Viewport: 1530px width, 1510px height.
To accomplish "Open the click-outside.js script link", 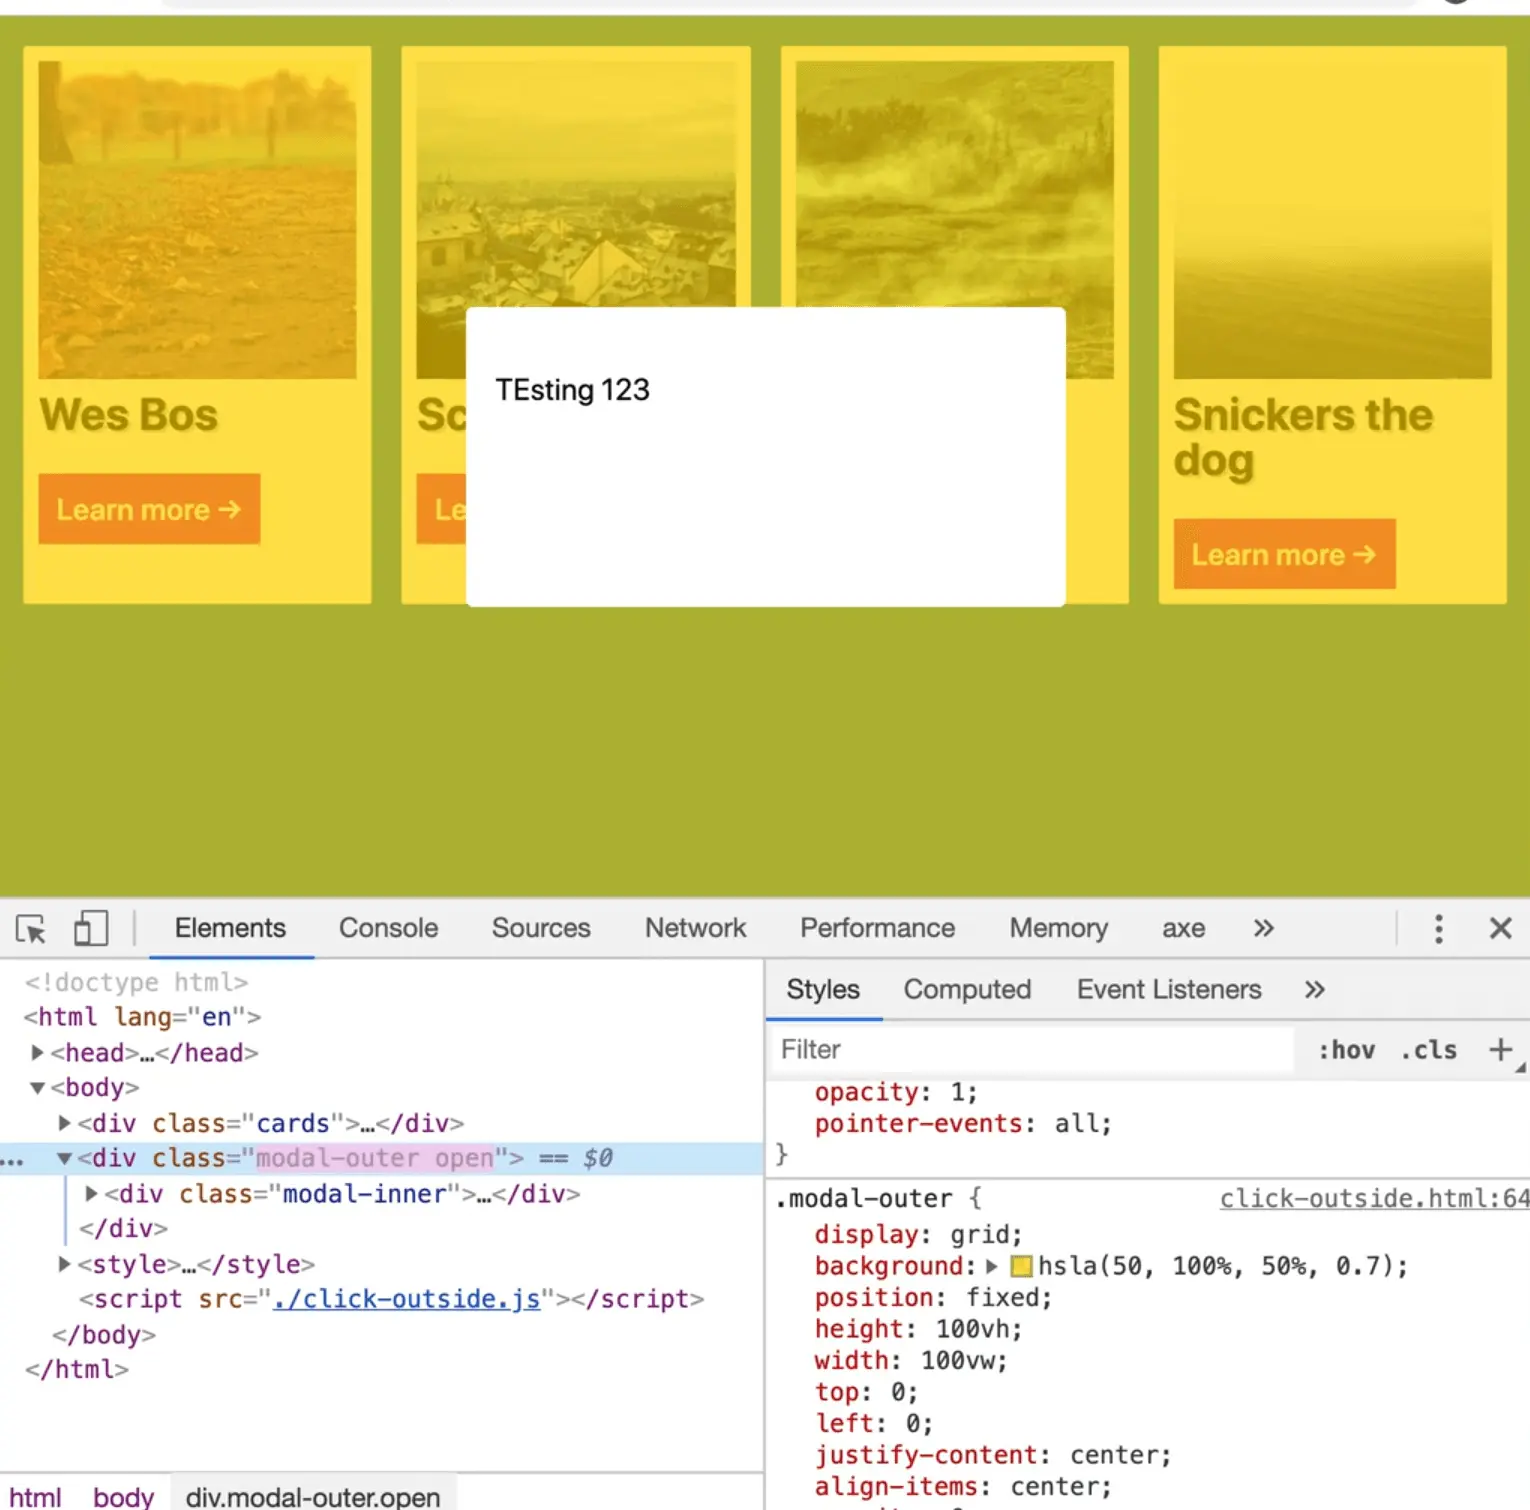I will pos(406,1299).
